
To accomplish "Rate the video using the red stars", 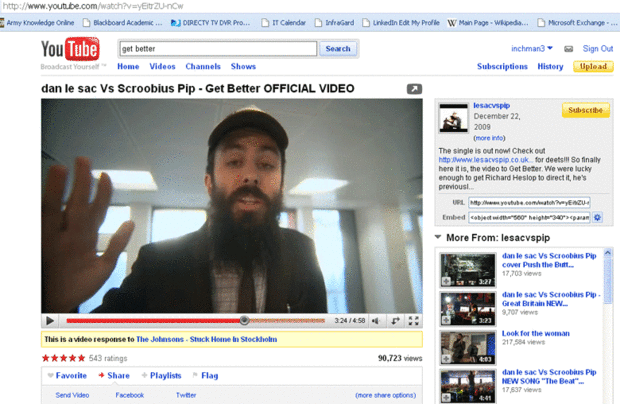I will pyautogui.click(x=63, y=358).
